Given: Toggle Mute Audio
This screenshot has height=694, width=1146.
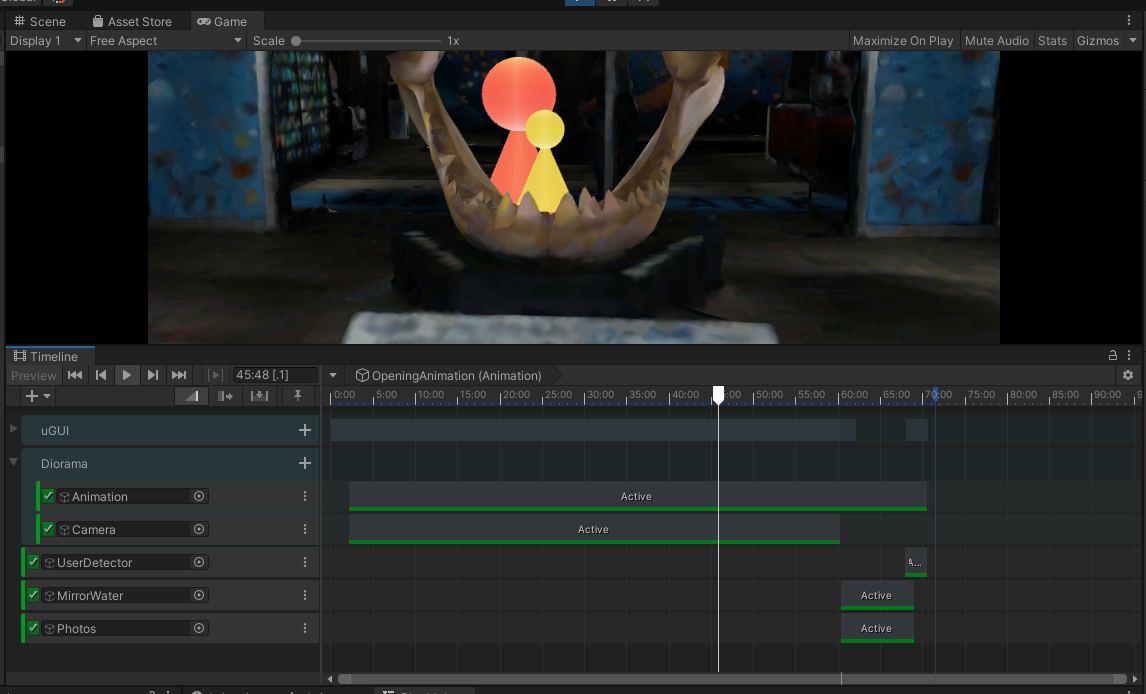Looking at the screenshot, I should pos(996,41).
